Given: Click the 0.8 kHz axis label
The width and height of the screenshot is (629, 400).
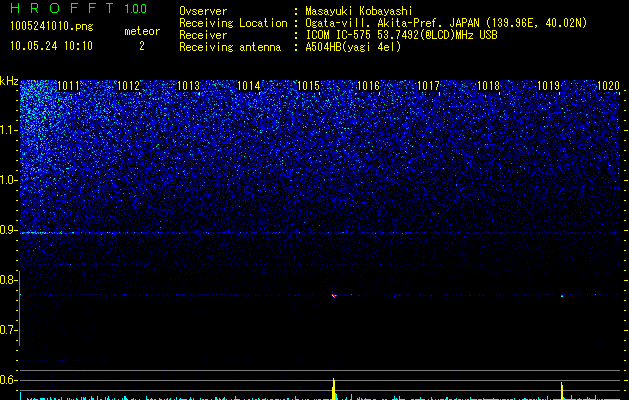Looking at the screenshot, I should click(9, 280).
